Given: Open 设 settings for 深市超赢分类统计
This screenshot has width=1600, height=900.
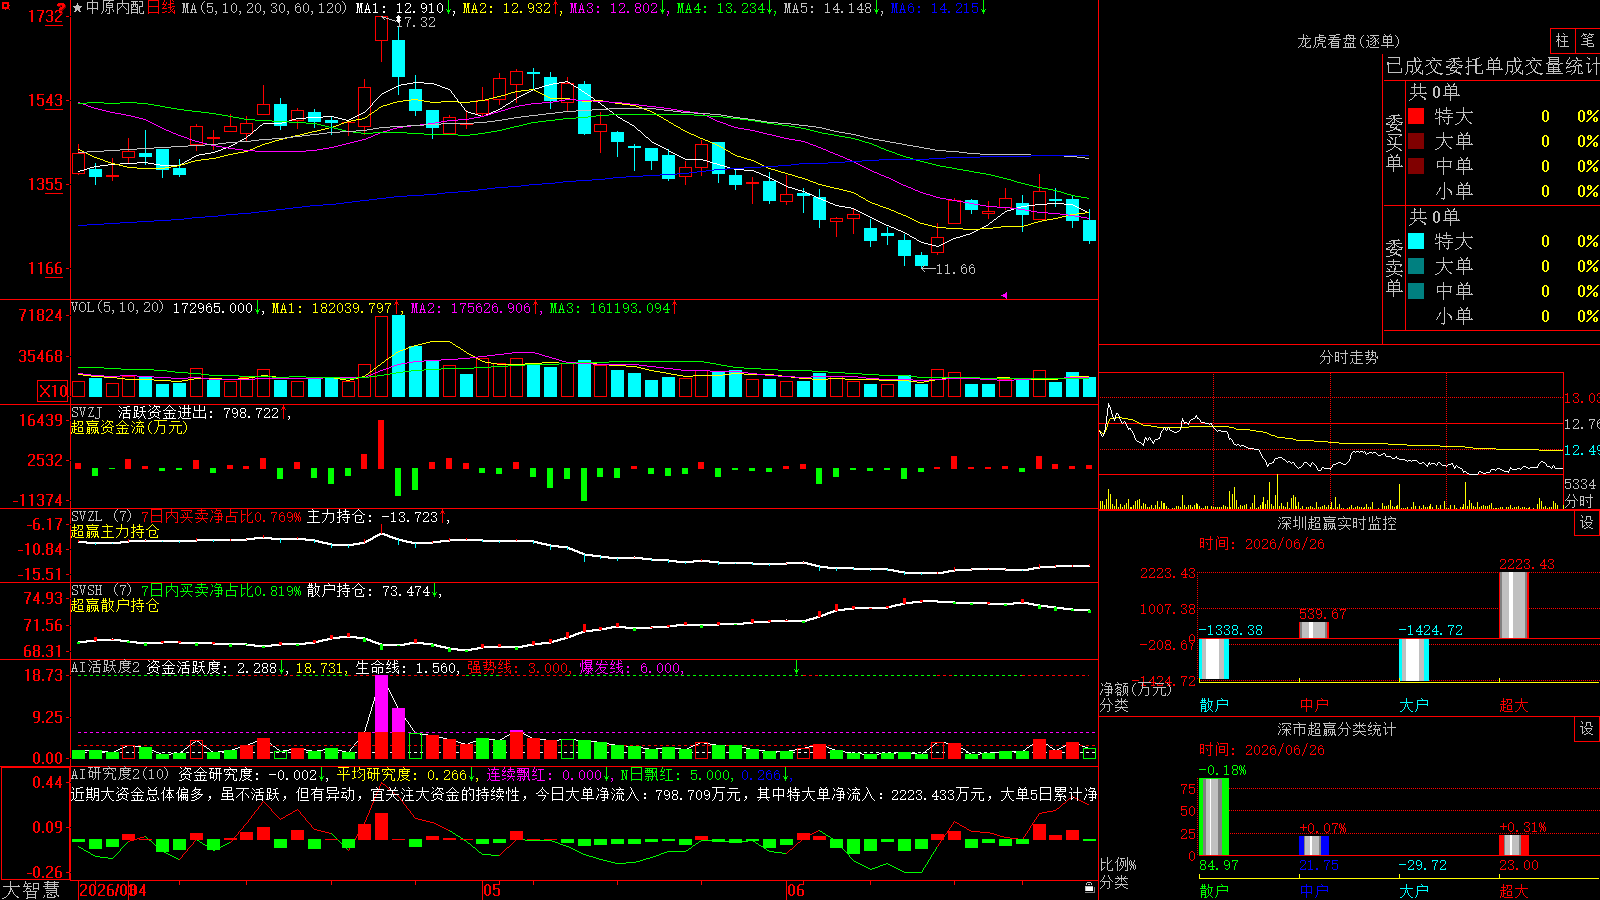Looking at the screenshot, I should click(x=1587, y=729).
